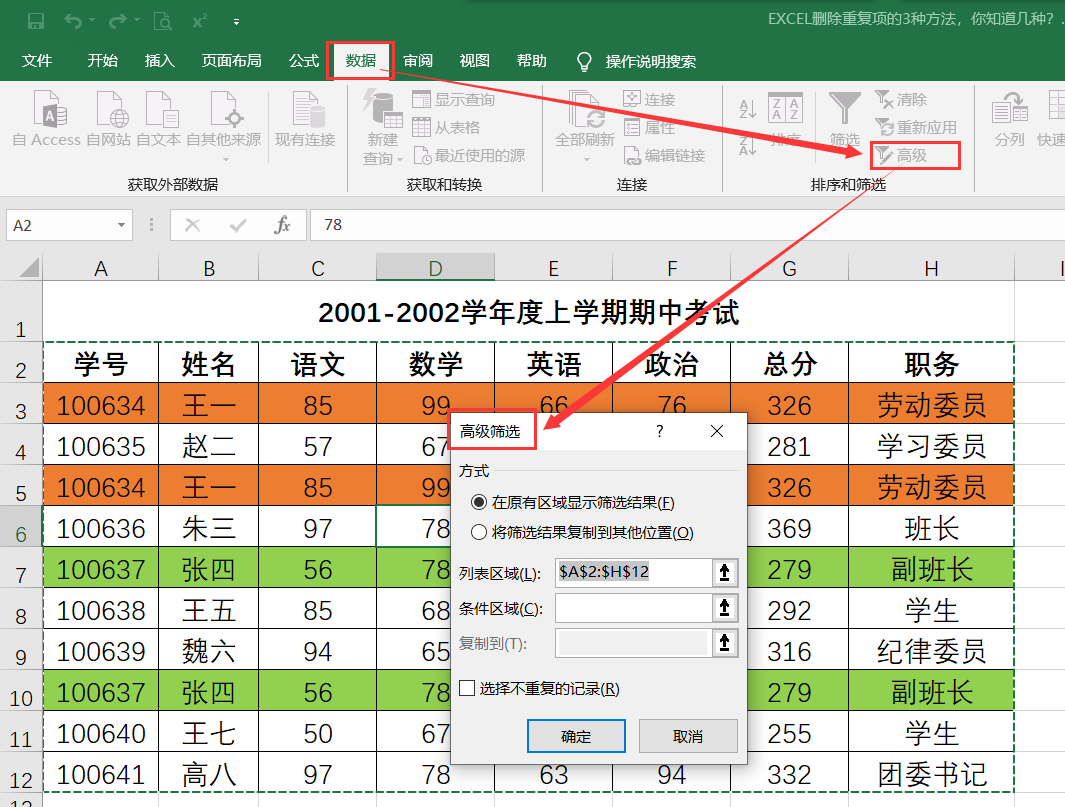Sort descending with Z-A icon
Screen dimensions: 1065x807
[x=748, y=145]
